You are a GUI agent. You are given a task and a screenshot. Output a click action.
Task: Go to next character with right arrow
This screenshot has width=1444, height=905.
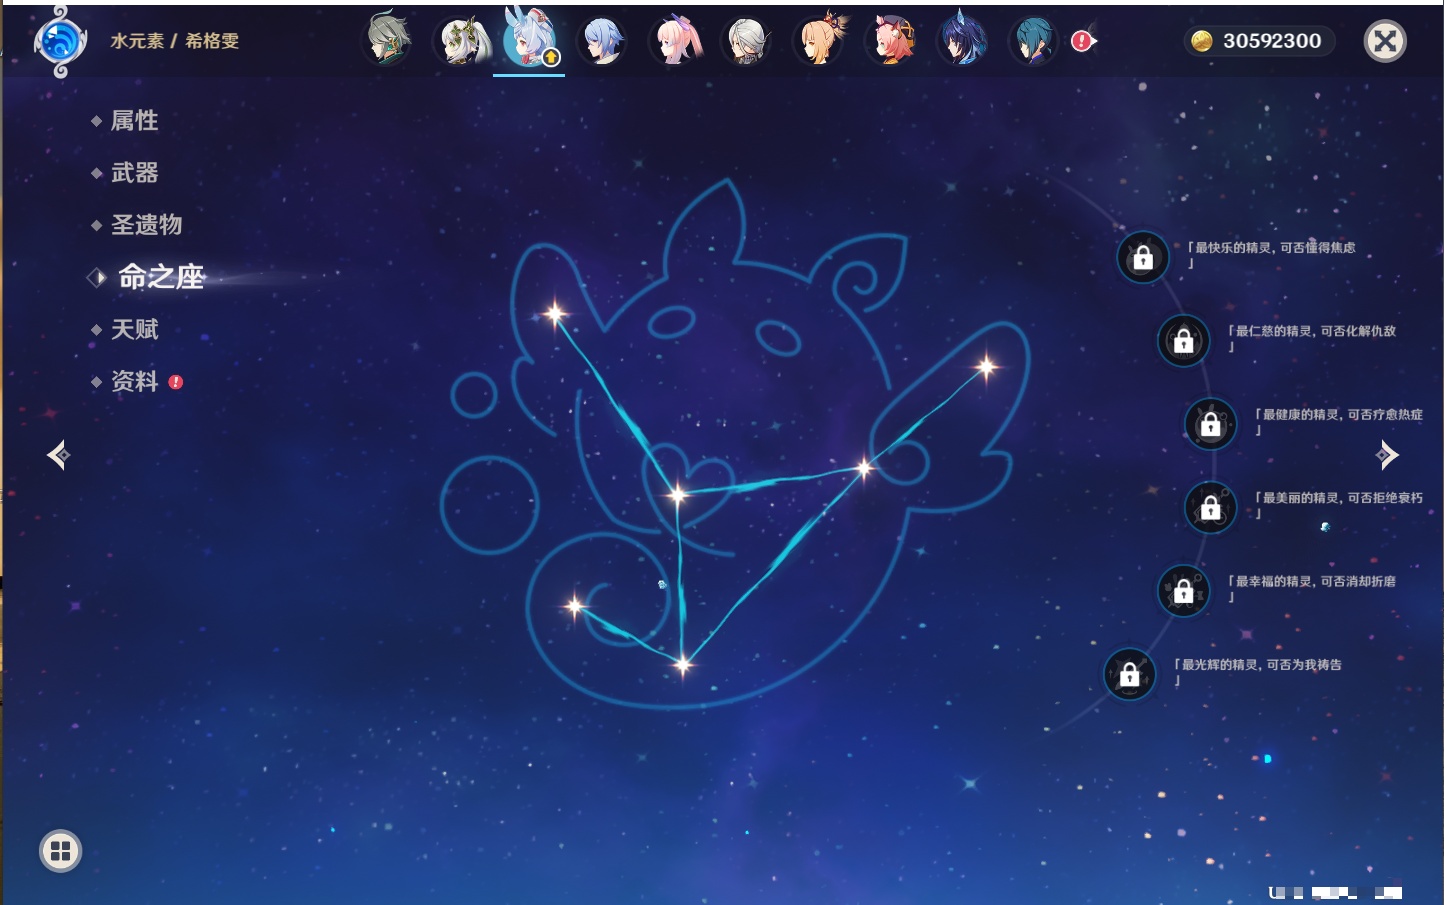tap(1386, 455)
